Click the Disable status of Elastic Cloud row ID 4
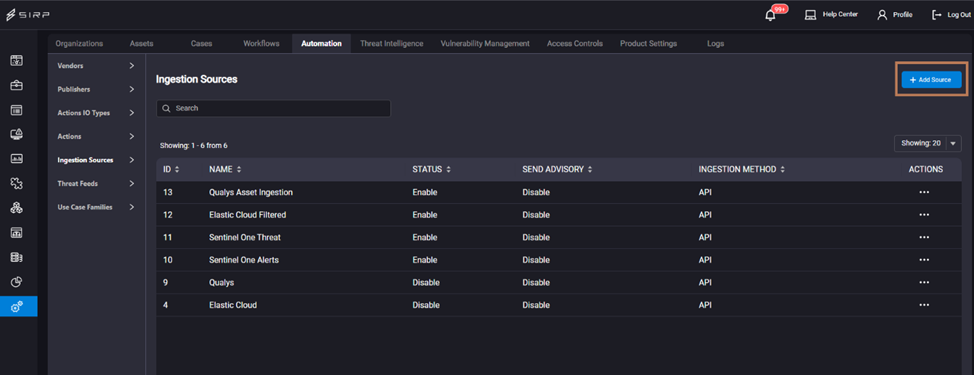Image resolution: width=974 pixels, height=375 pixels. [426, 305]
